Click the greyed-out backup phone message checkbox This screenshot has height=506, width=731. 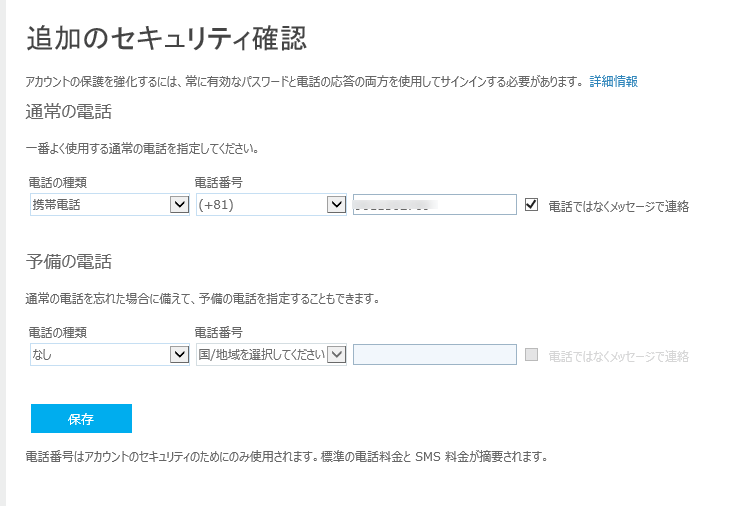point(531,354)
